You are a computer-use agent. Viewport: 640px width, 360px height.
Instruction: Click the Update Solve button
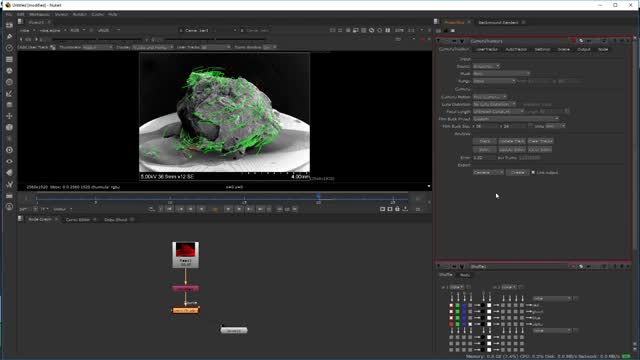coord(512,150)
